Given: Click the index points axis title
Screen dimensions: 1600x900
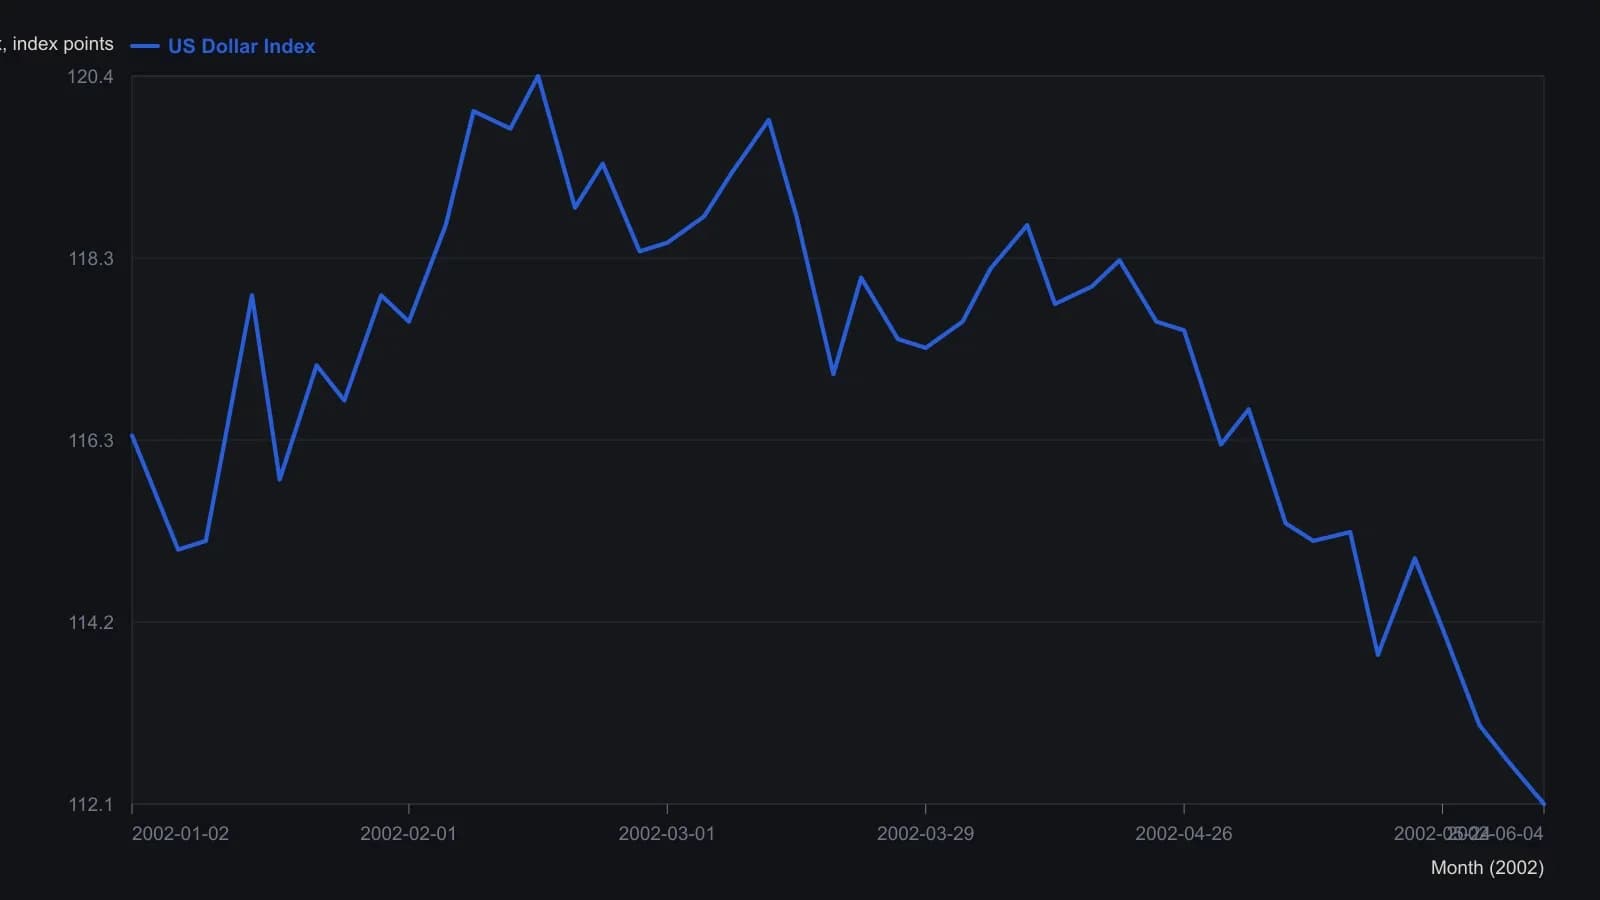Looking at the screenshot, I should pos(57,44).
